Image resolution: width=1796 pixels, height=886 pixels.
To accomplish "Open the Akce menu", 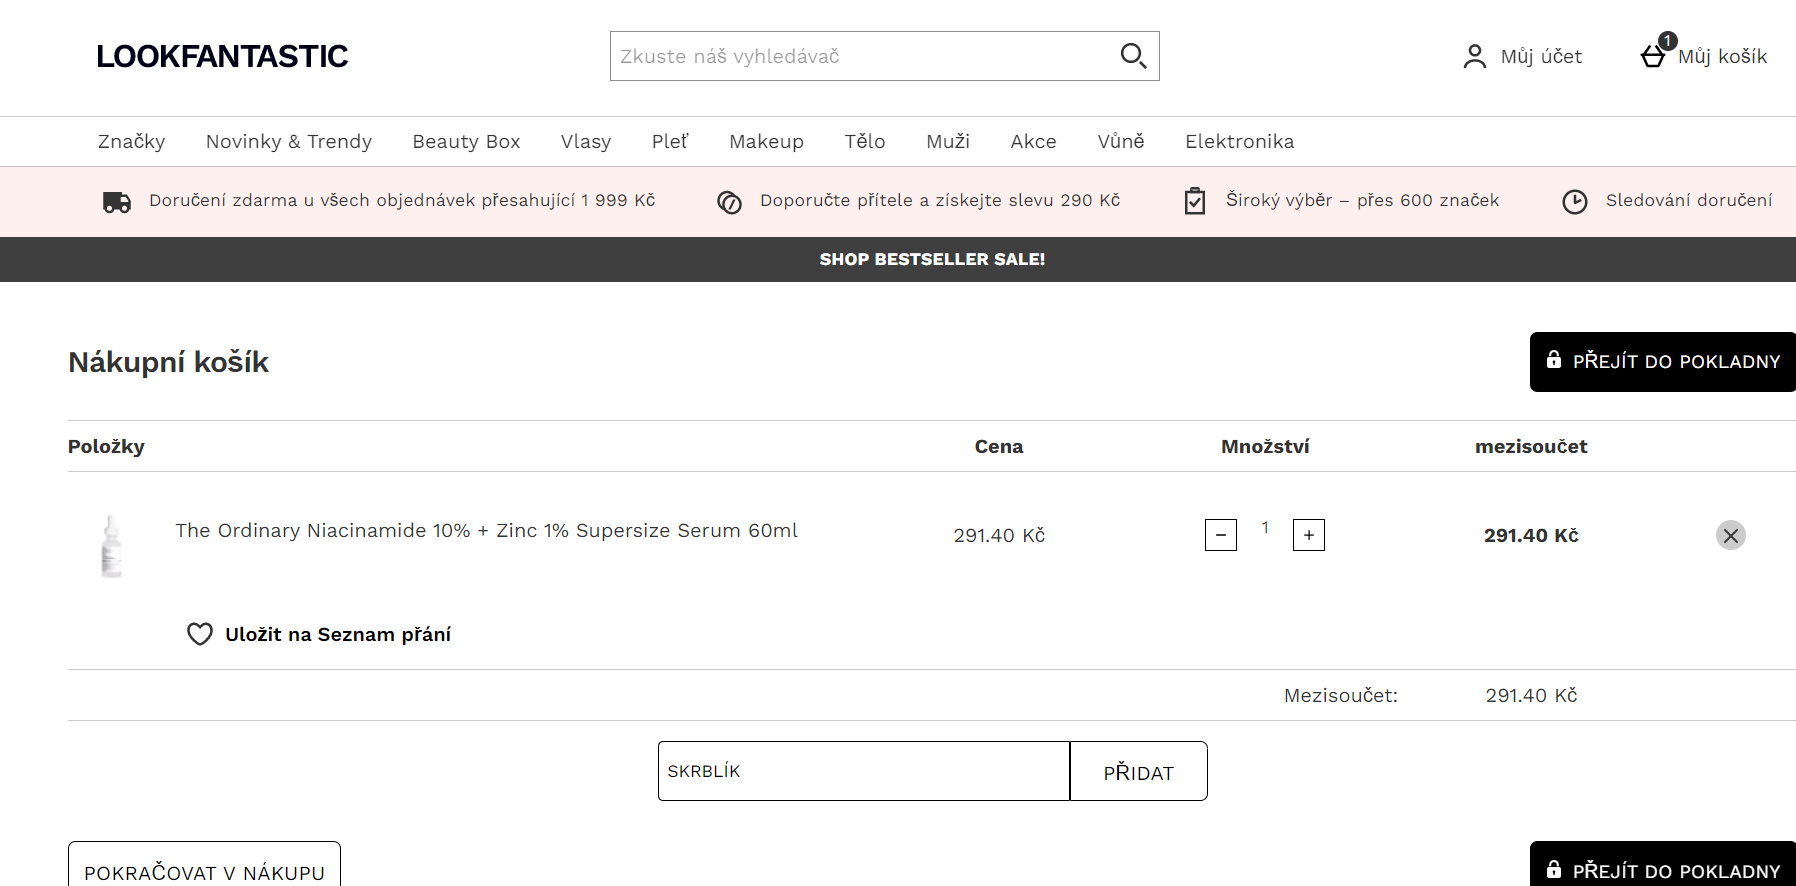I will pyautogui.click(x=1033, y=141).
